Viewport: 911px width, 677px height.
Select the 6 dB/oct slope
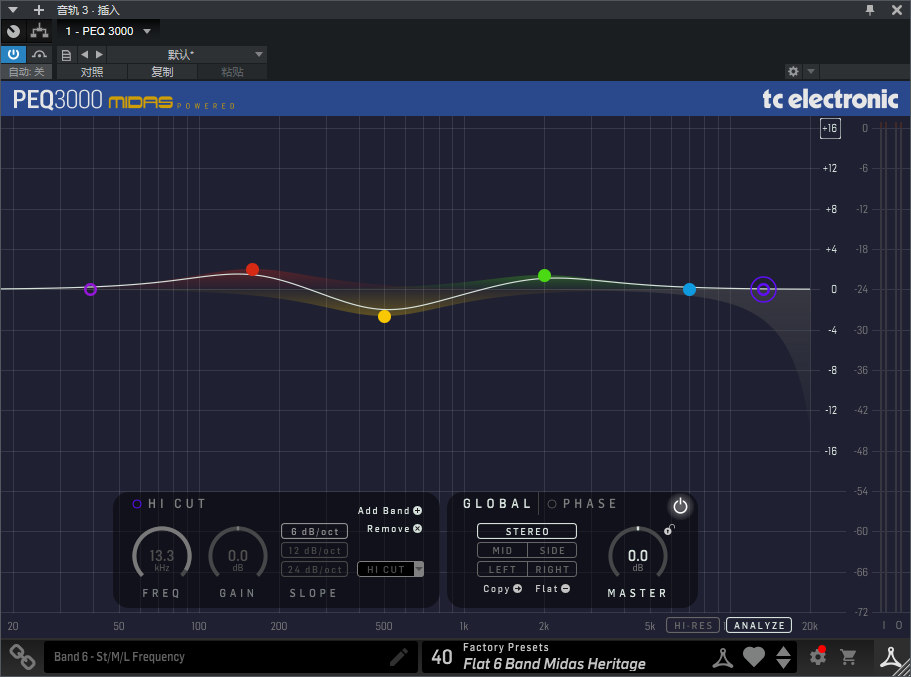click(314, 531)
